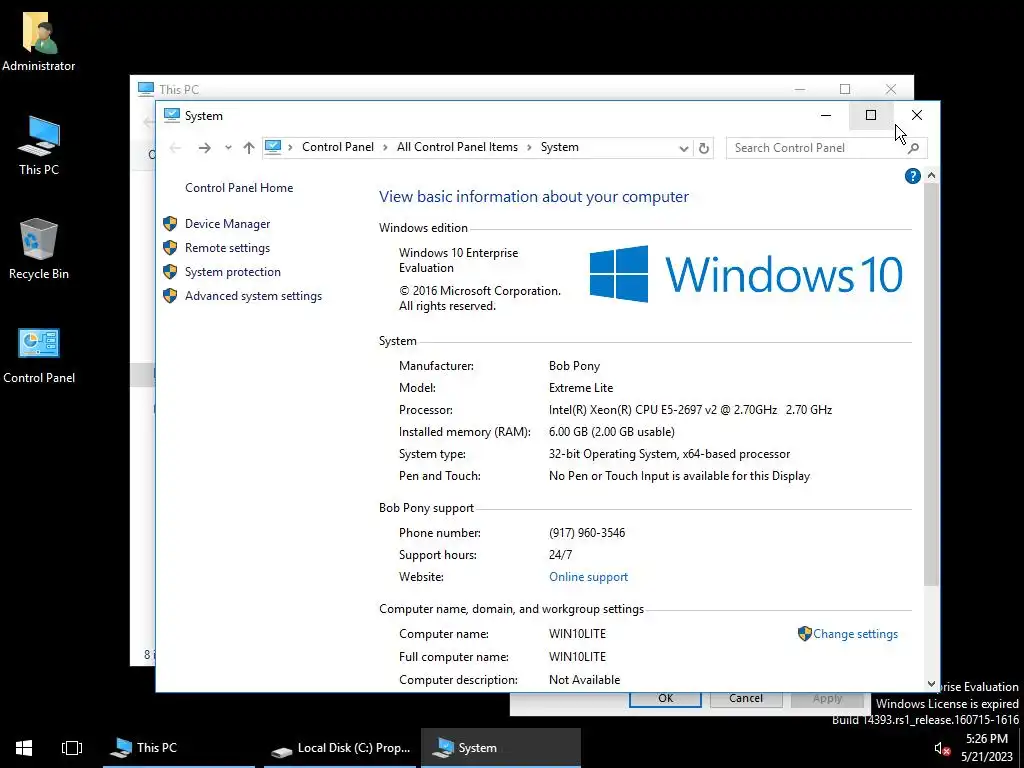
Task: Click the shield icon beside System protection
Action: pyautogui.click(x=170, y=272)
